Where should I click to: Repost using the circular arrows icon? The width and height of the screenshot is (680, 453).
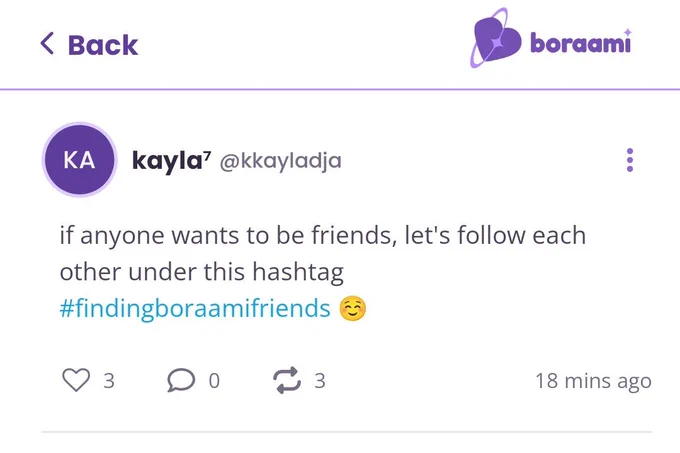click(x=287, y=380)
